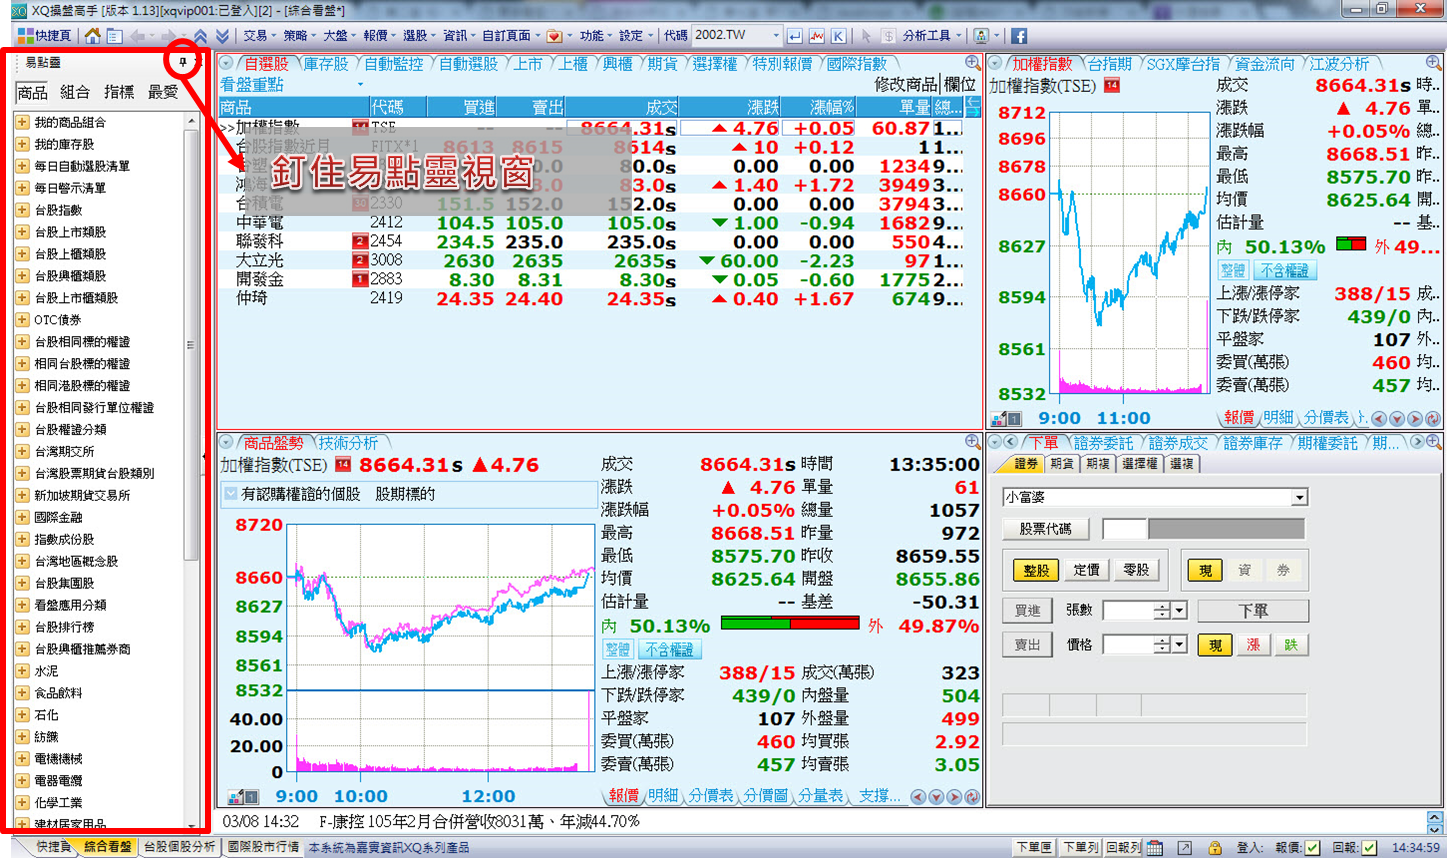Click the calendar icon in status bar
The image size is (1447, 858).
(x=1155, y=847)
